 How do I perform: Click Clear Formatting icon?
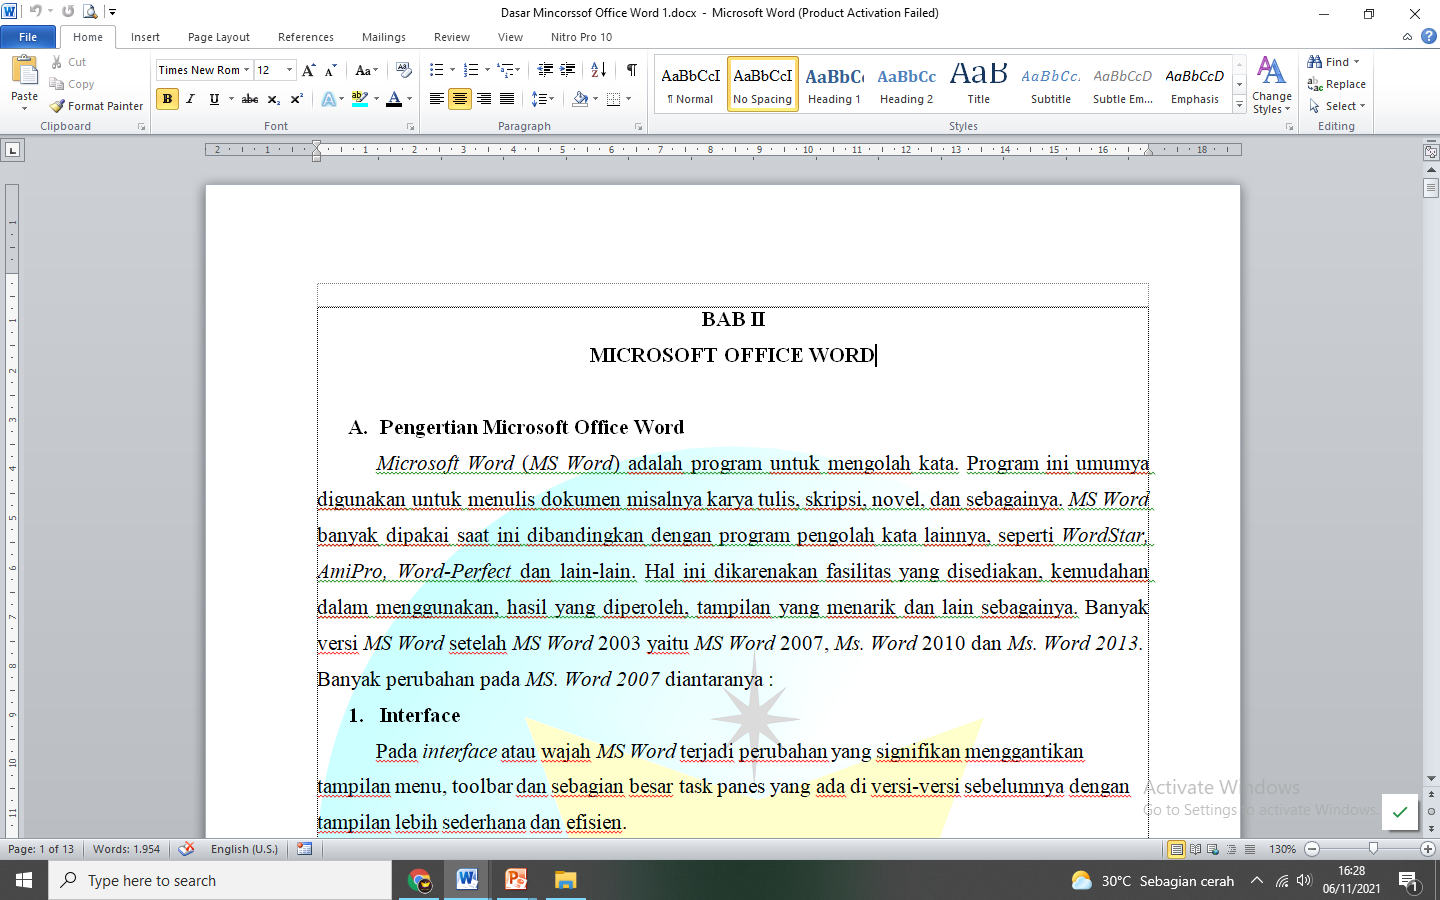(x=404, y=70)
